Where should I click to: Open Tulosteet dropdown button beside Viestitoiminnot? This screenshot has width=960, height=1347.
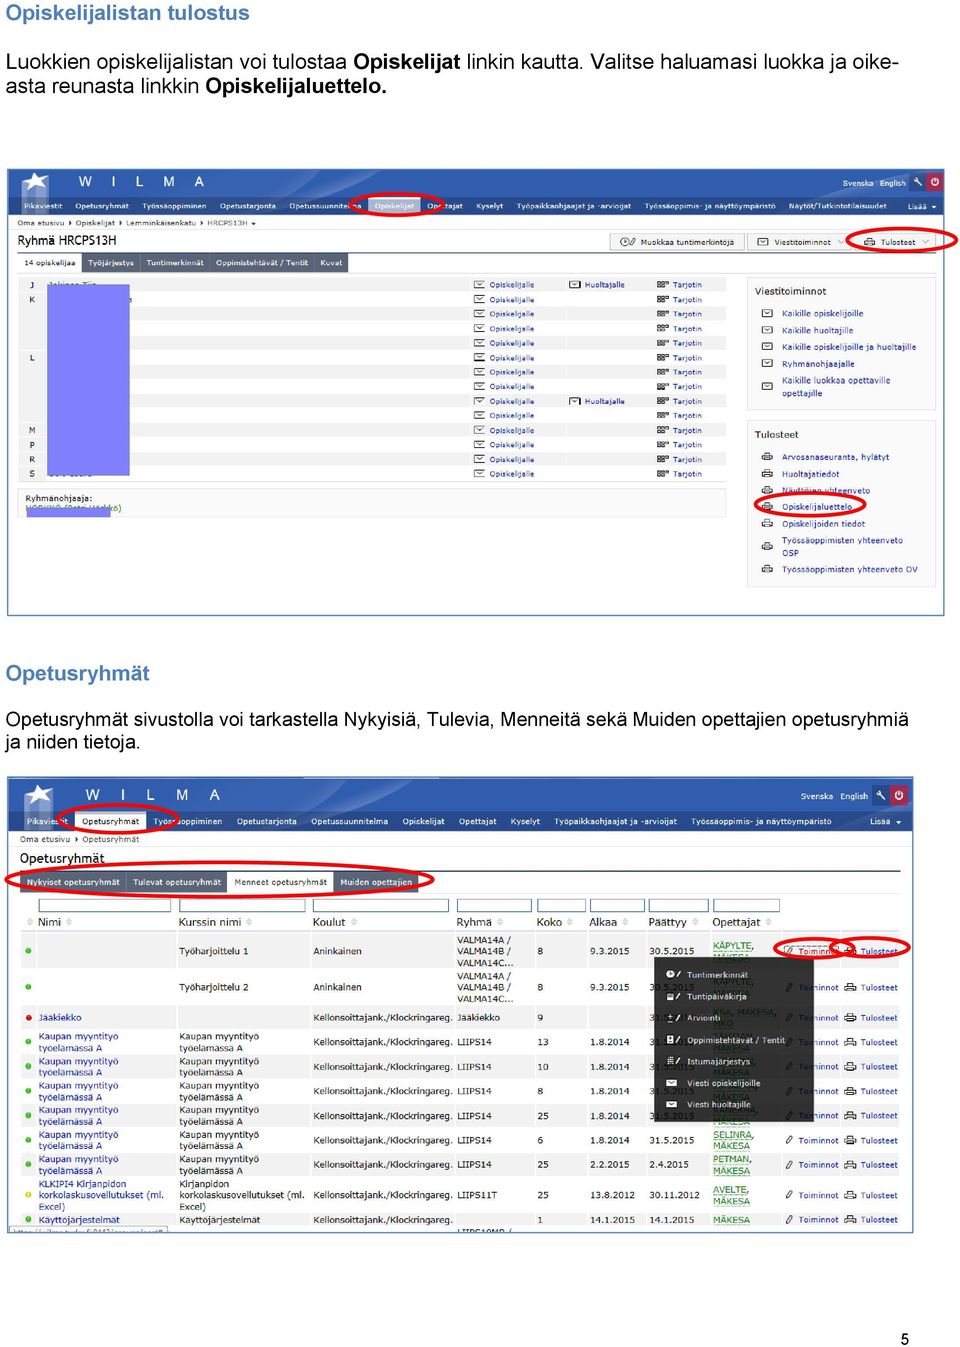[895, 242]
